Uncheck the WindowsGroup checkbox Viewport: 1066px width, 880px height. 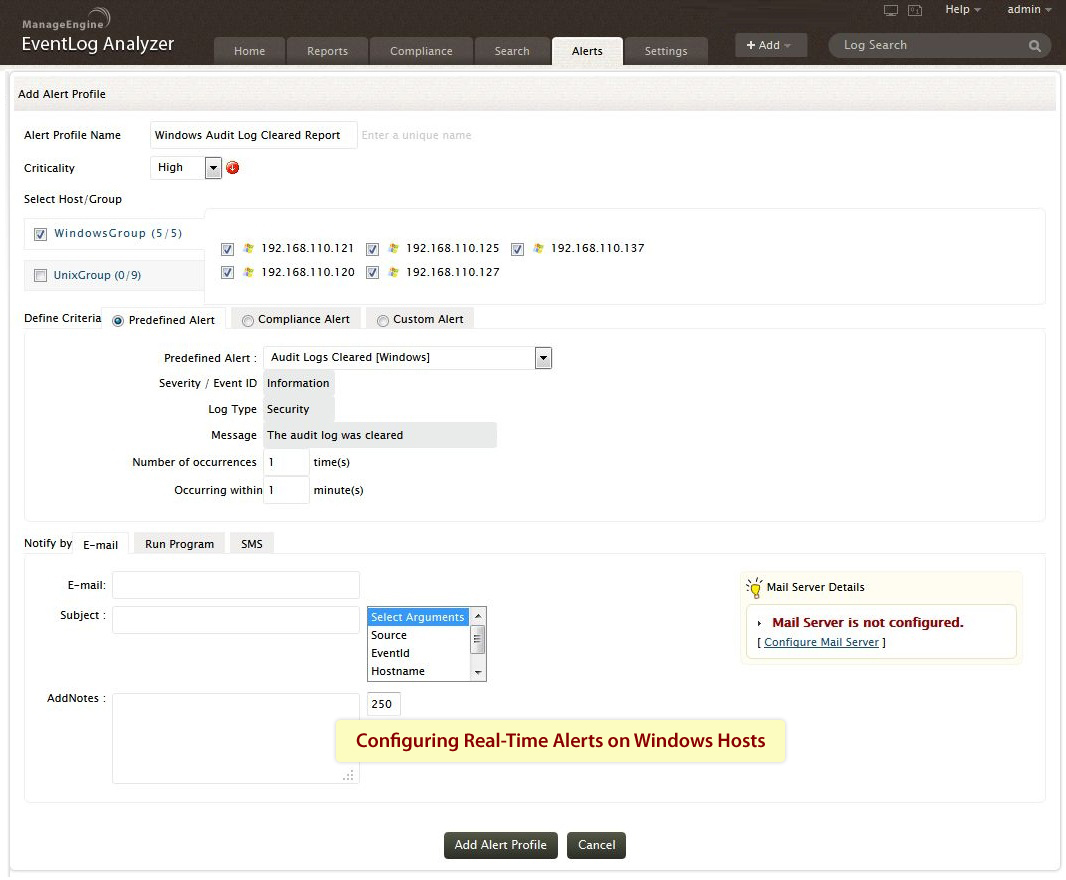click(x=41, y=234)
